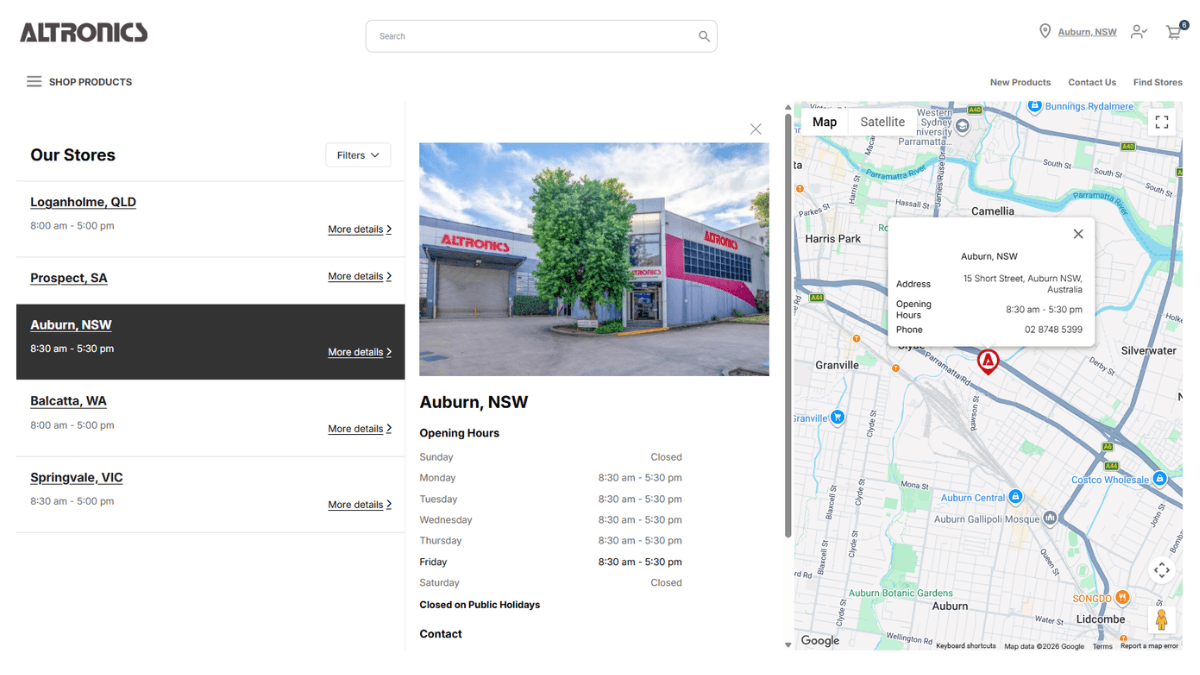Image resolution: width=1200 pixels, height=675 pixels.
Task: Open map Terms link
Action: point(1102,646)
